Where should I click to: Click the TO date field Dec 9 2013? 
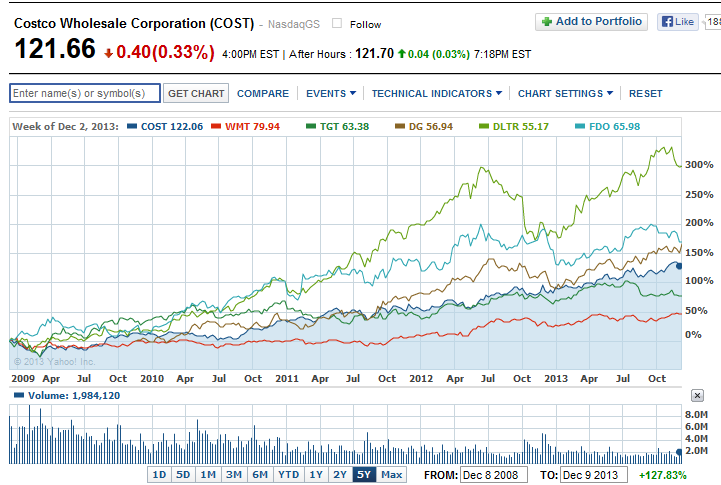click(594, 475)
